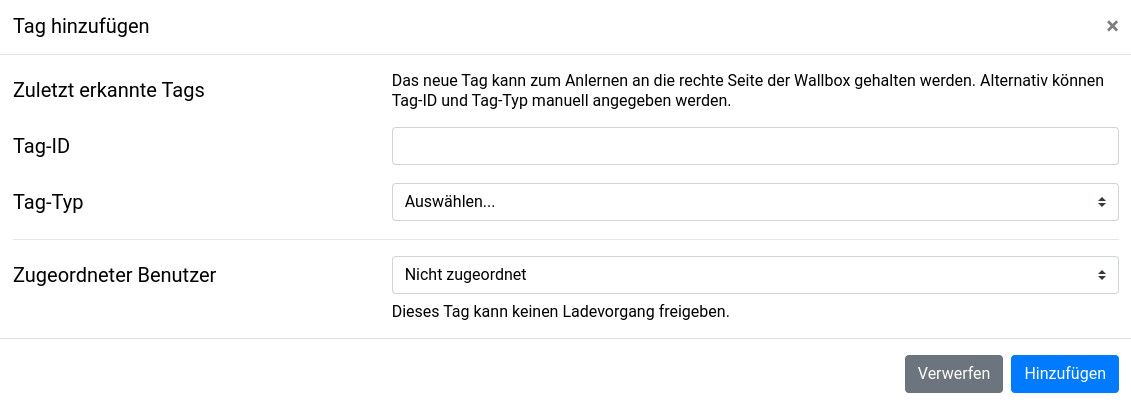Expand the Zugeordneter Benutzer dropdown
Image resolution: width=1131 pixels, height=405 pixels.
[755, 274]
